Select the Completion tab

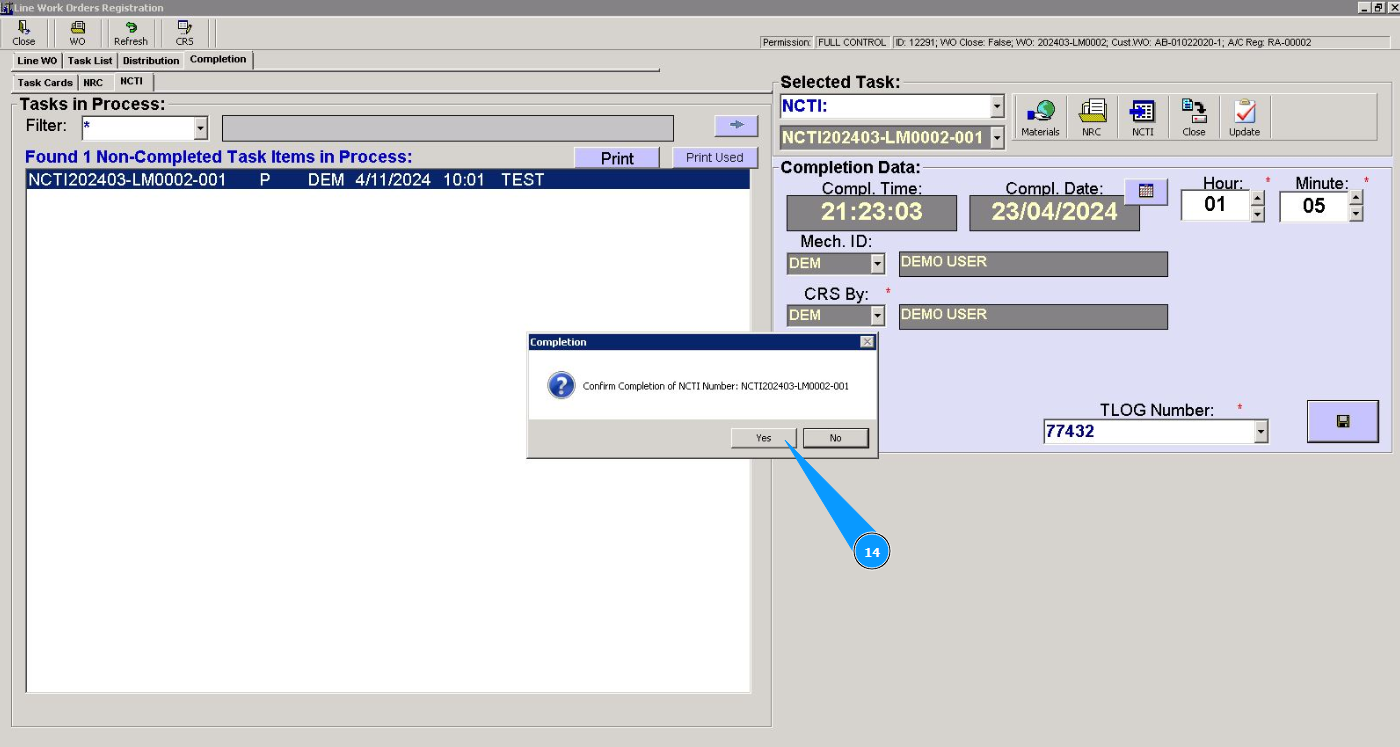click(218, 60)
